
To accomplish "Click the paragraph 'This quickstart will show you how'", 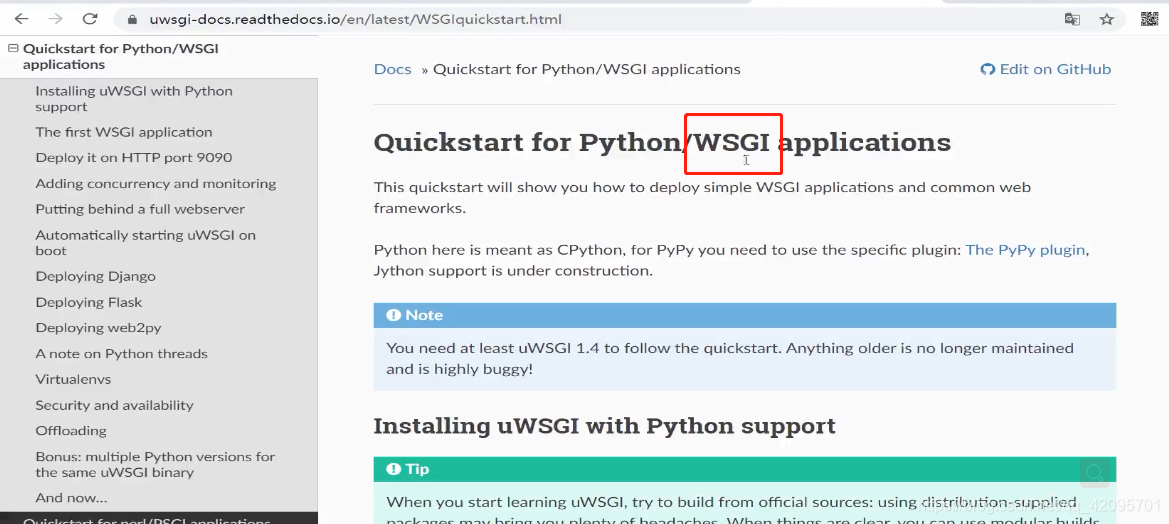I will [702, 198].
